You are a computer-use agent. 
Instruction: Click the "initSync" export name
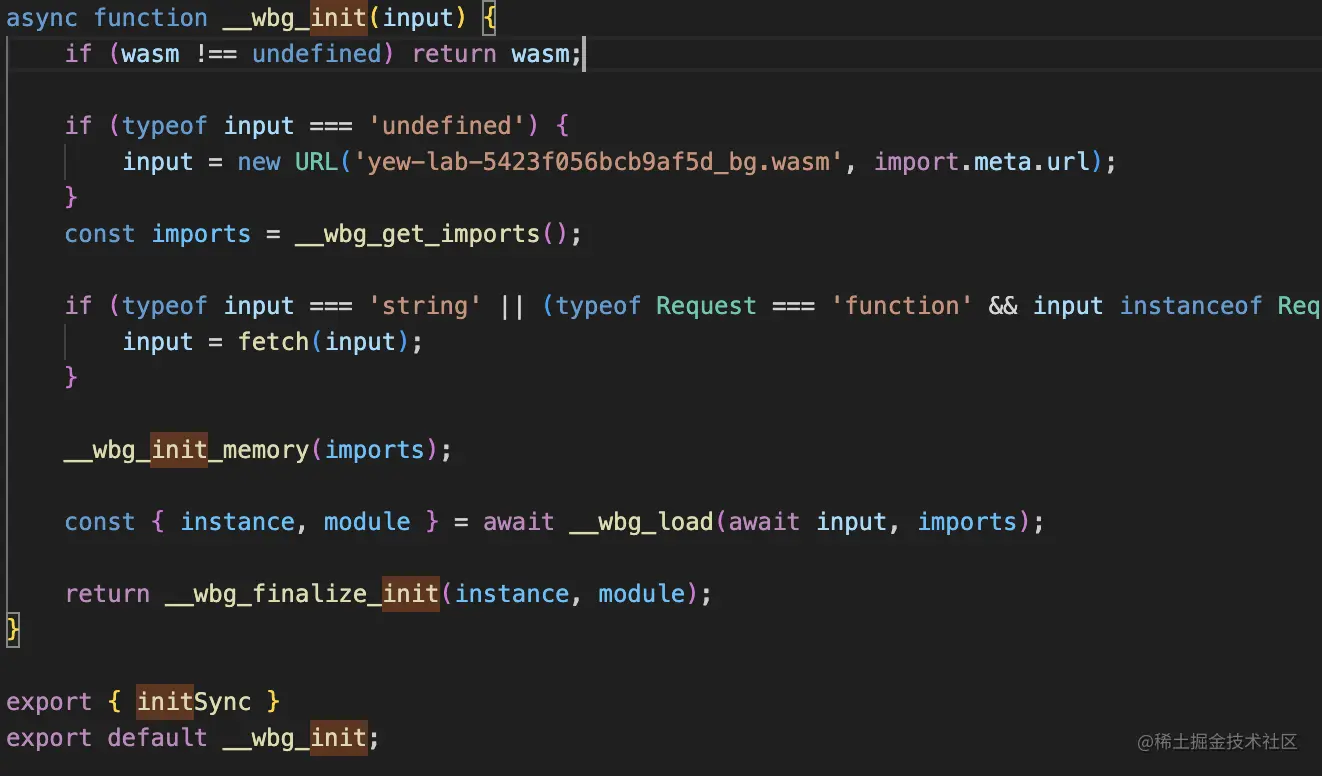[x=194, y=702]
